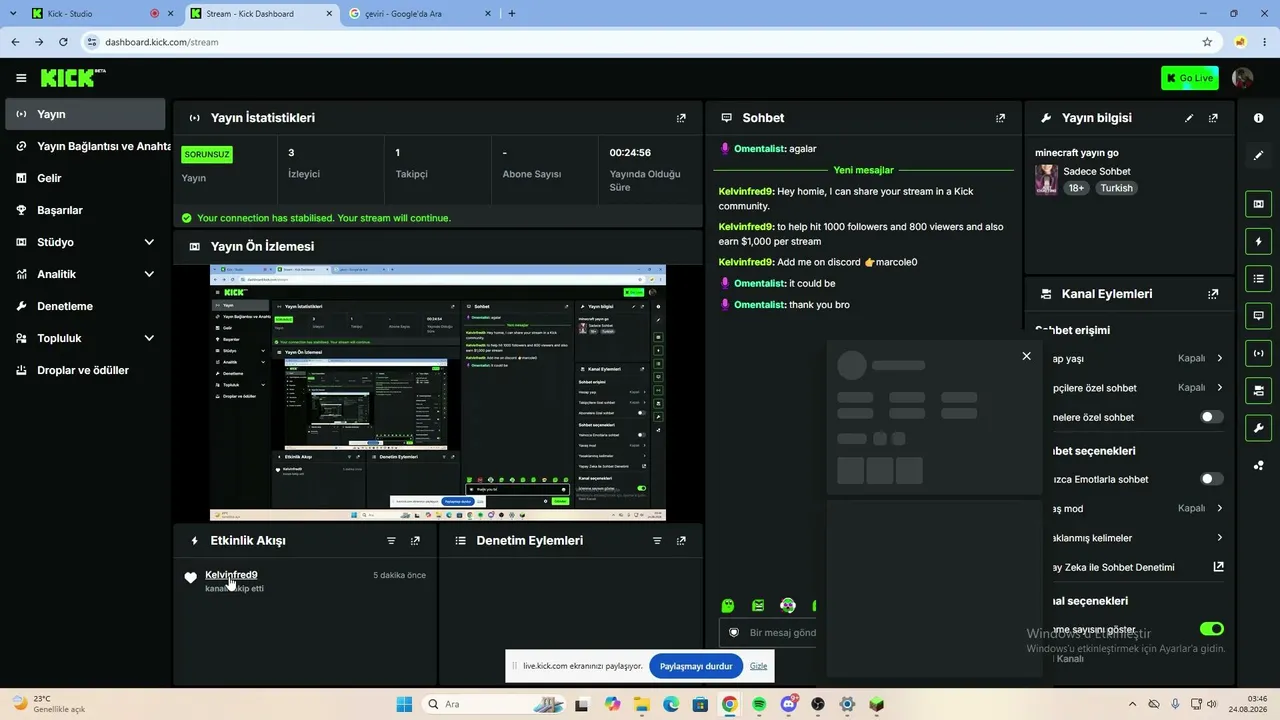
Task: Pop out the Yayın İstatistikleri panel
Action: (x=681, y=118)
